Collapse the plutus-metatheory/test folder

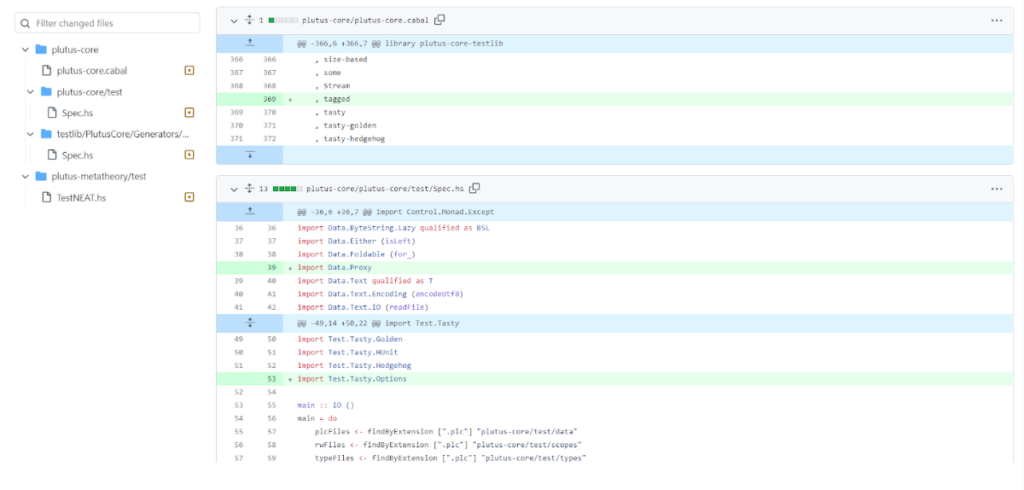(24, 176)
